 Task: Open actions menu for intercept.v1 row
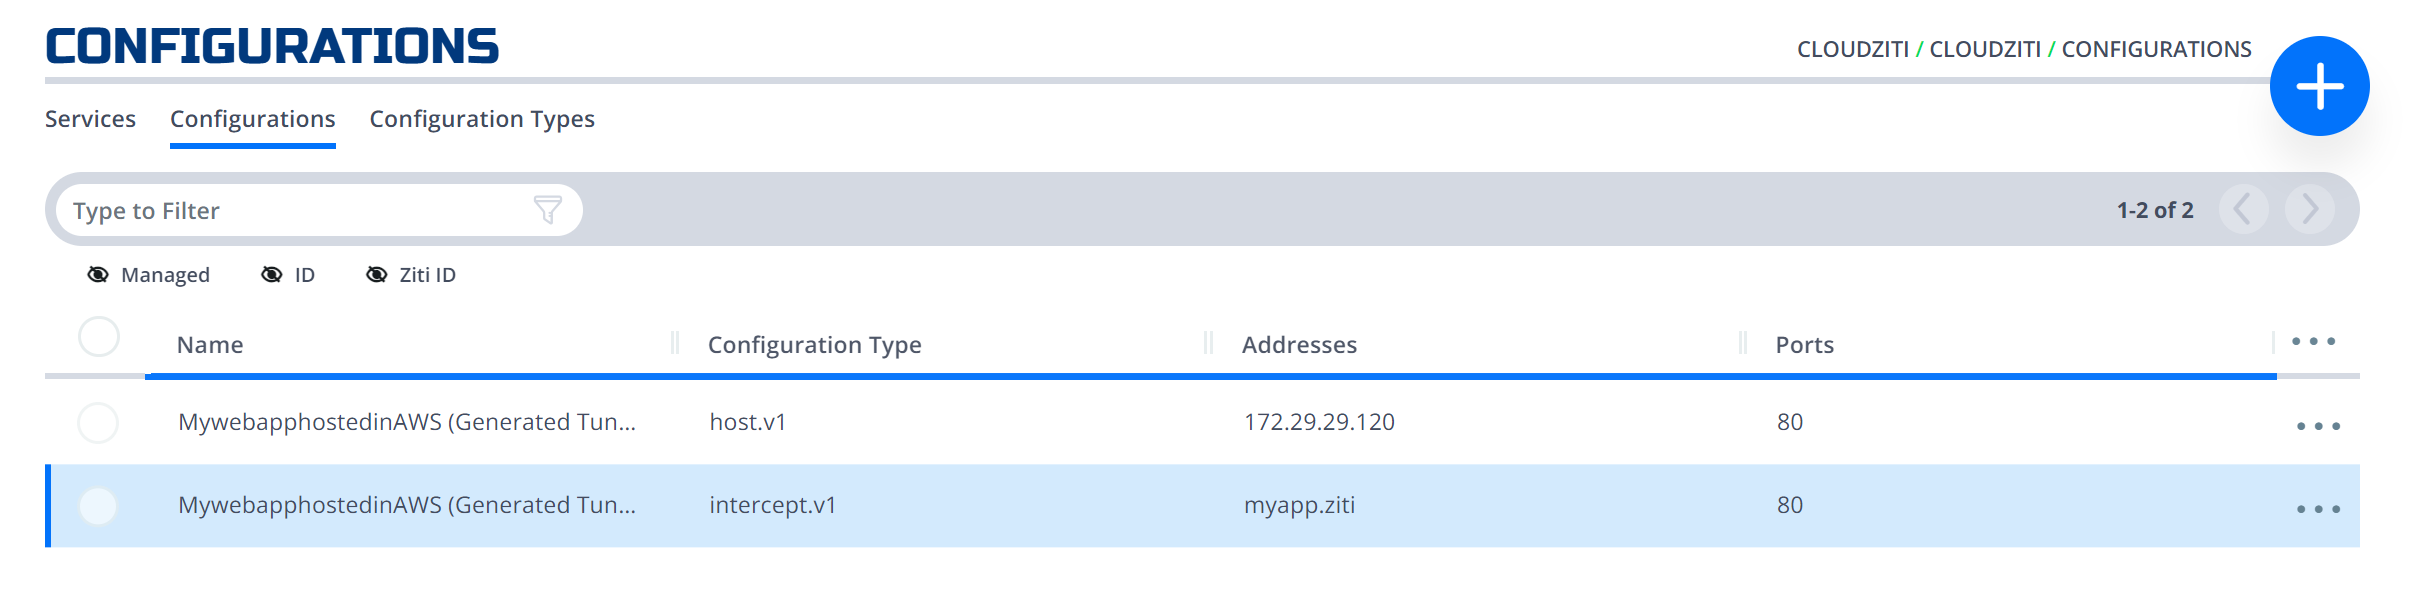(x=2318, y=509)
